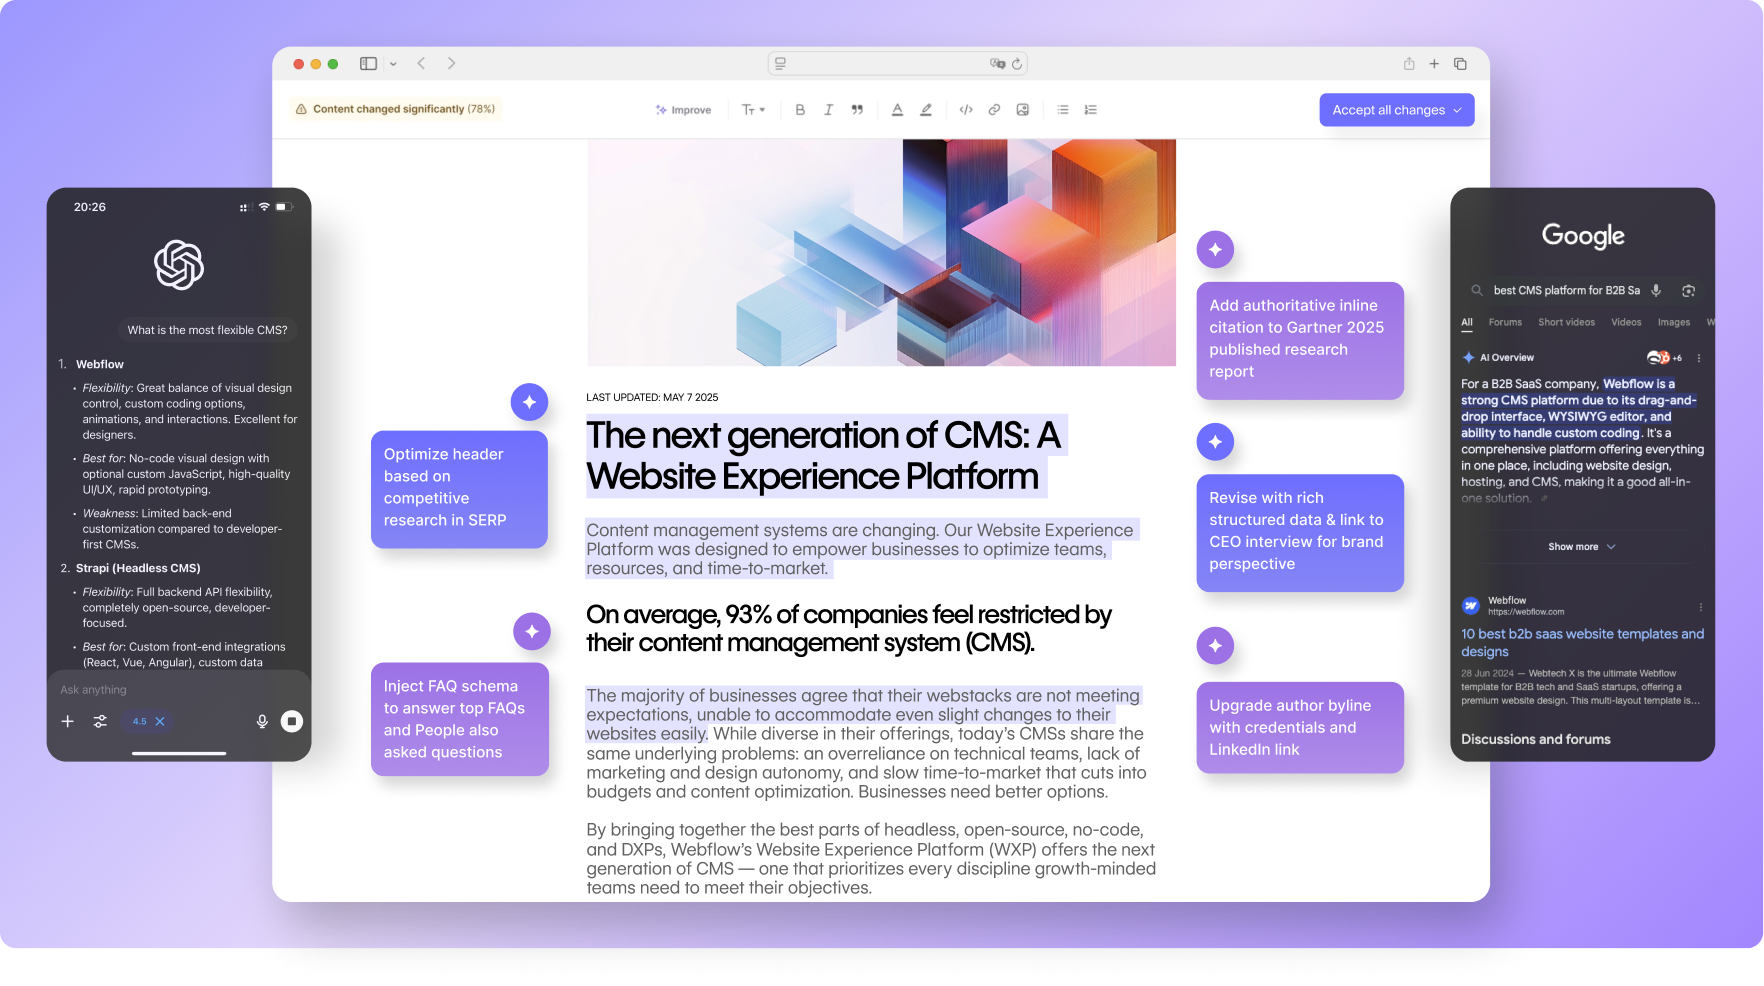Click the Accept all changes button

point(1397,110)
